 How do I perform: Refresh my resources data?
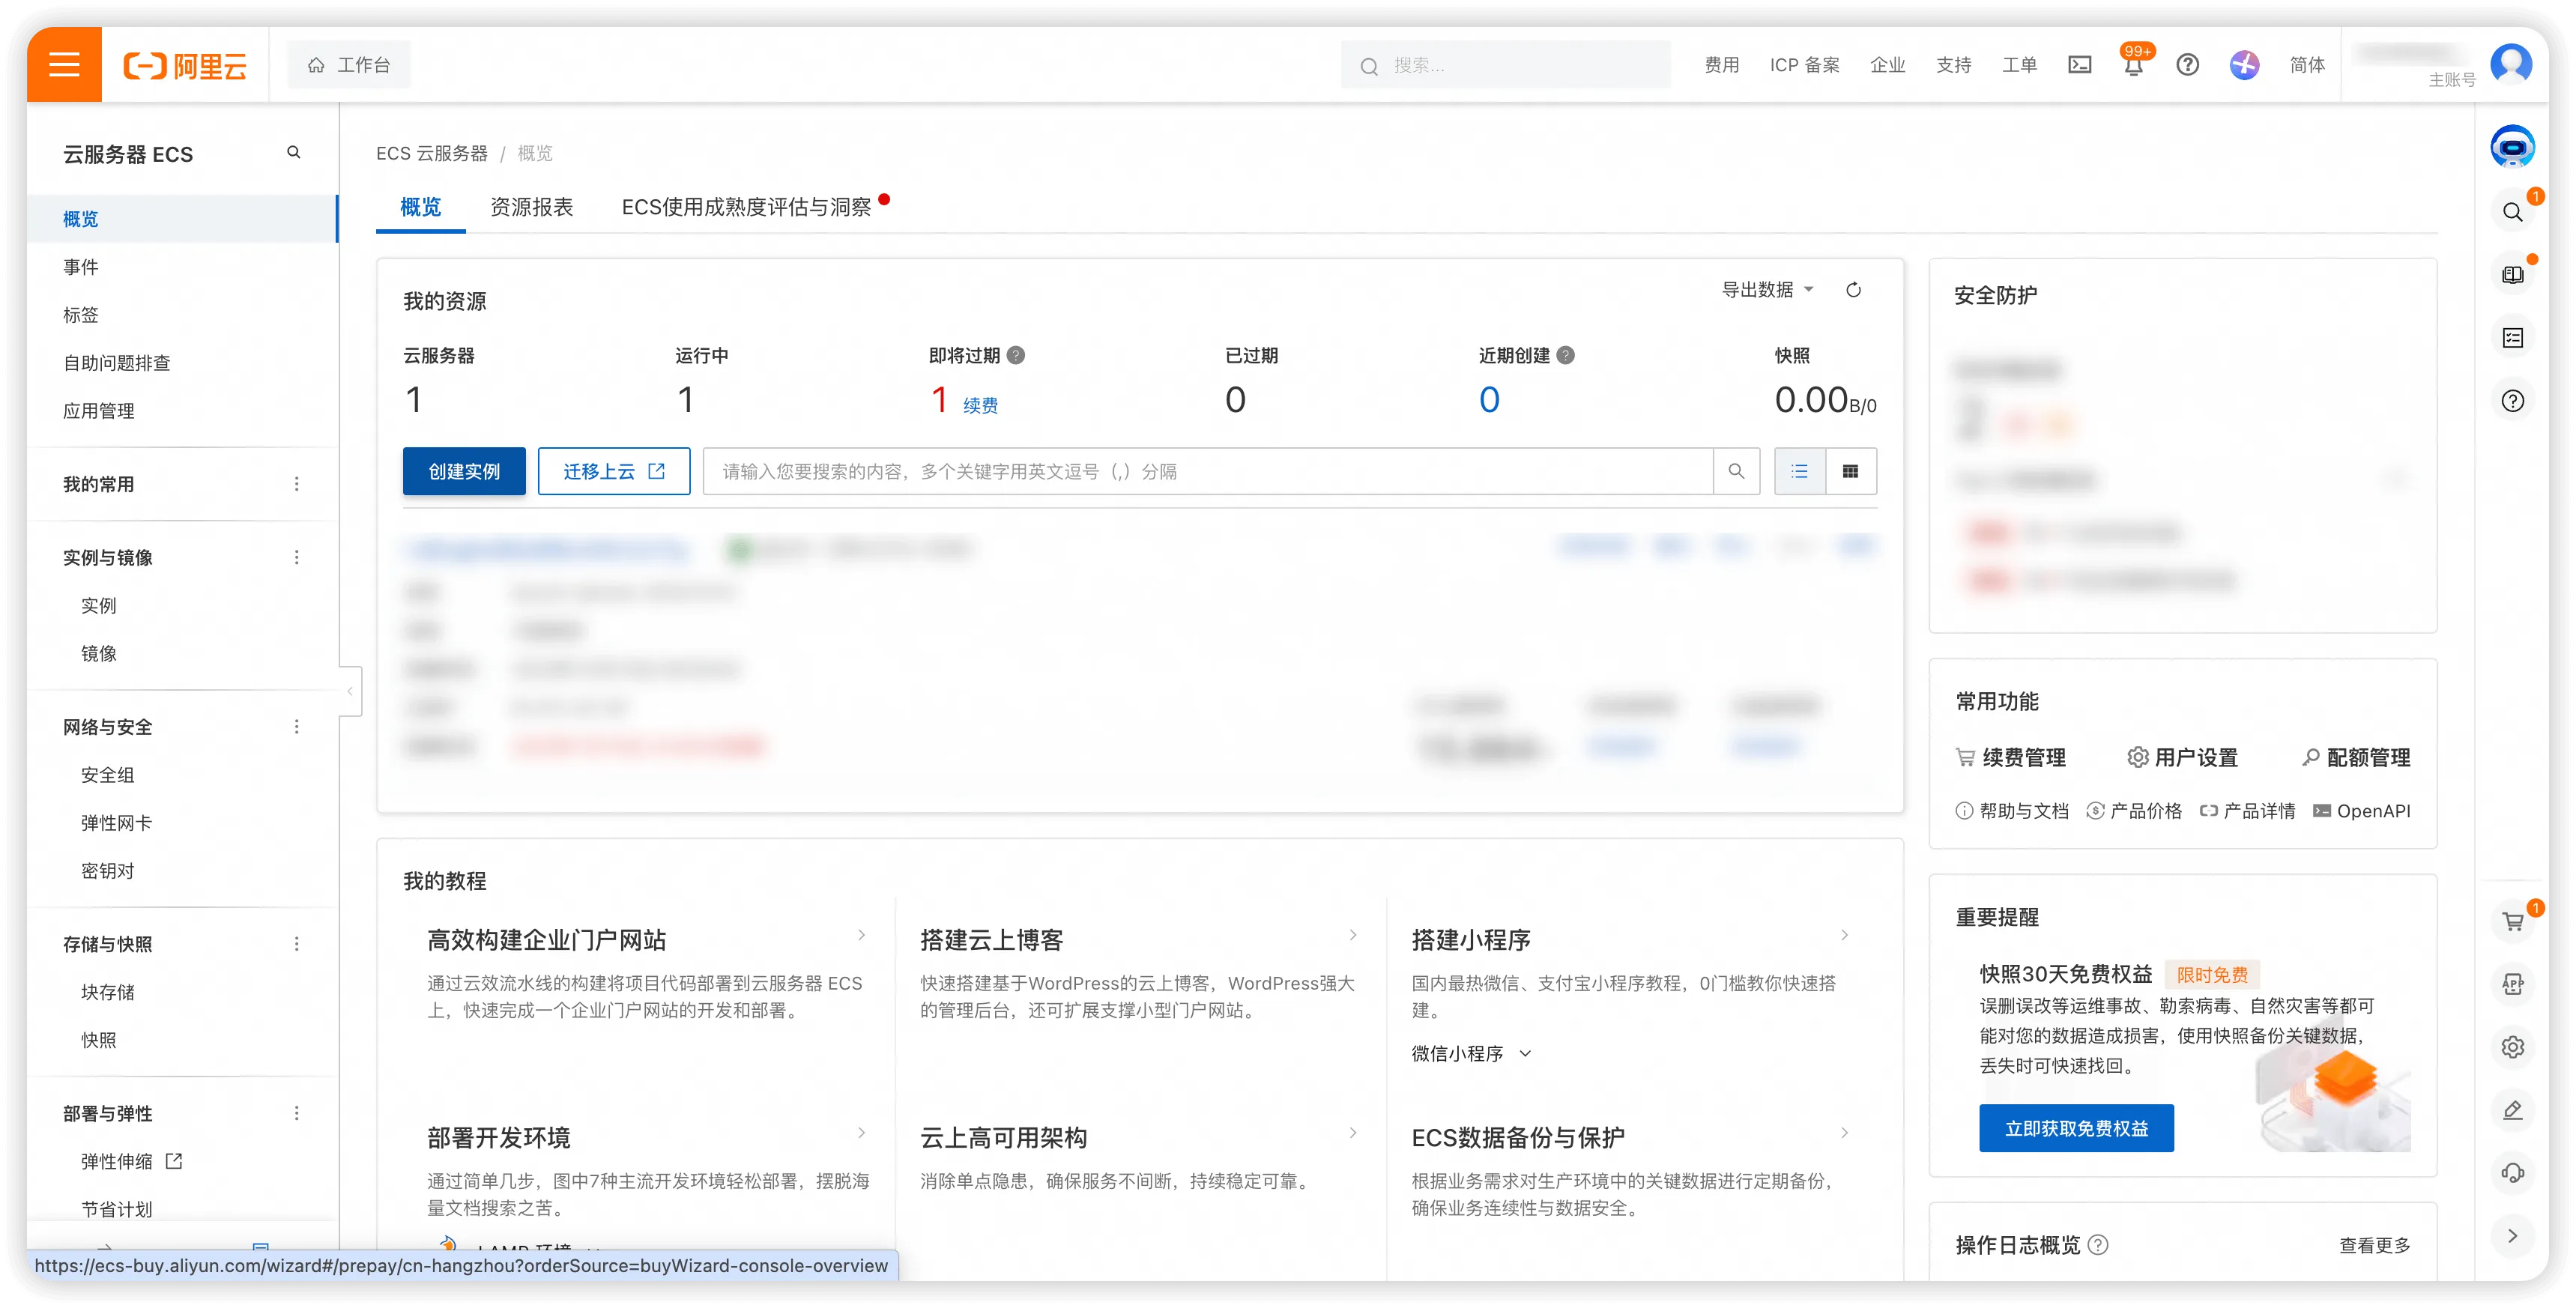(x=1853, y=290)
